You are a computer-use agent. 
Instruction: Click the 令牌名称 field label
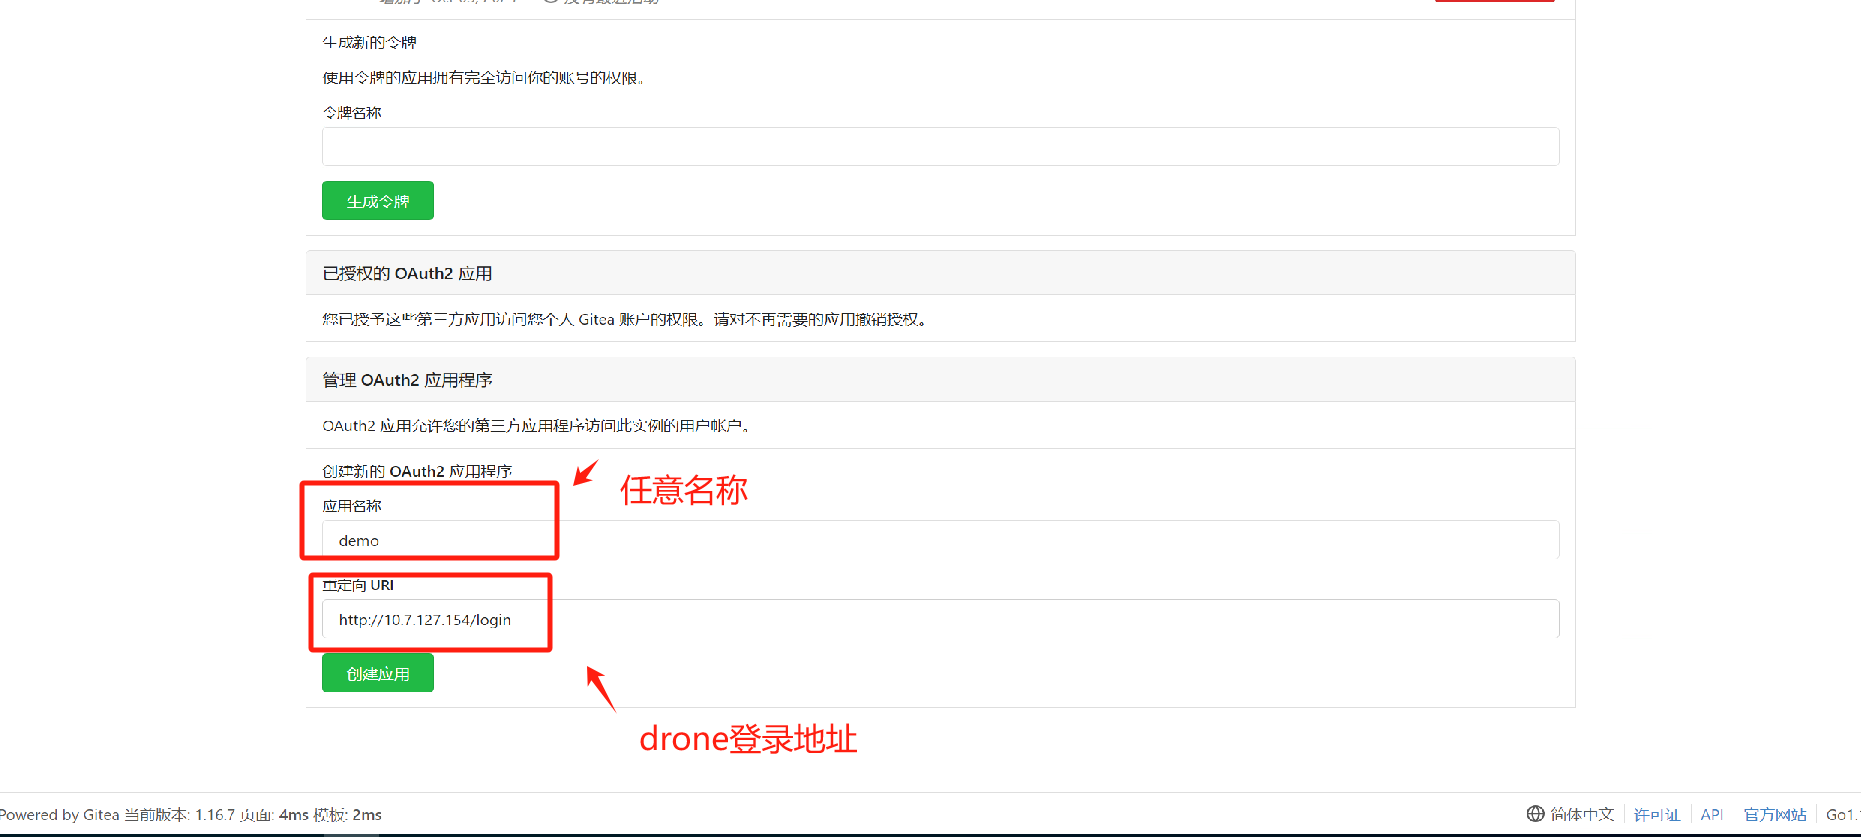[352, 113]
